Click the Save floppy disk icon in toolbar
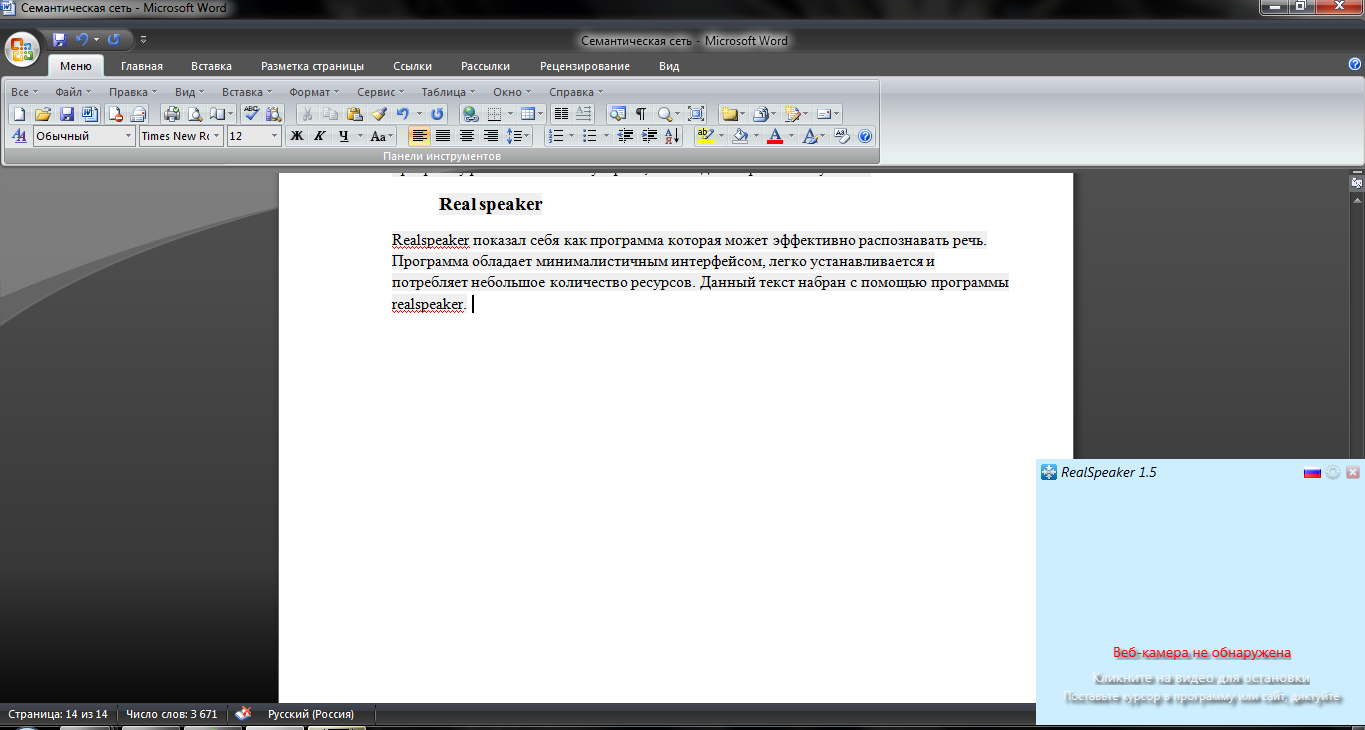Image resolution: width=1365 pixels, height=730 pixels. pos(67,114)
